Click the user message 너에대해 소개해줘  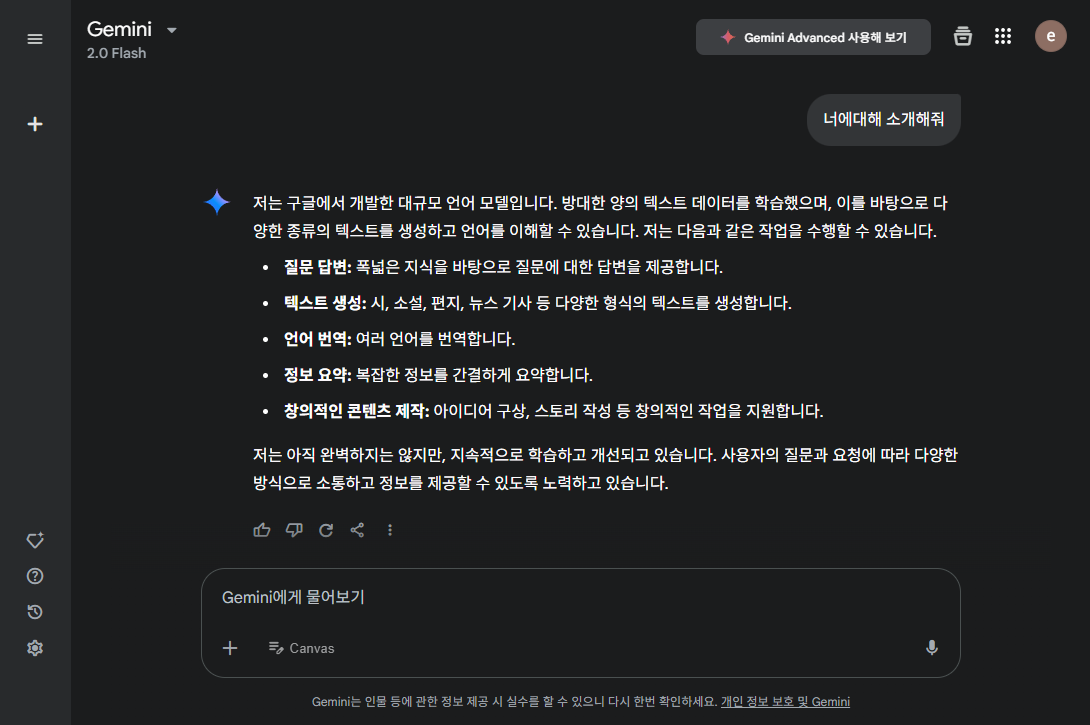coord(884,120)
